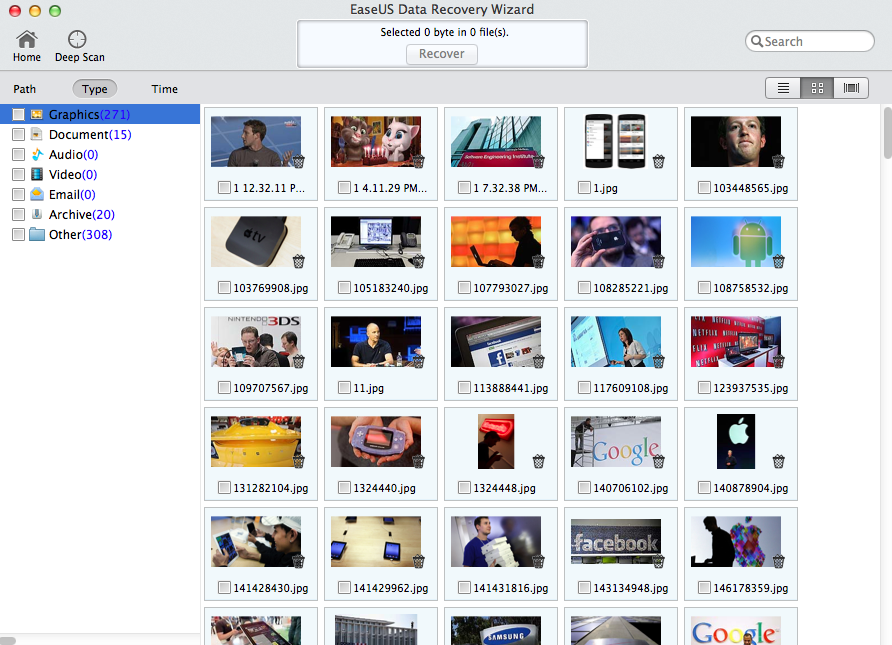The width and height of the screenshot is (892, 645).
Task: Click trash badge on 123937535.jpg thumbnail
Action: [x=779, y=361]
